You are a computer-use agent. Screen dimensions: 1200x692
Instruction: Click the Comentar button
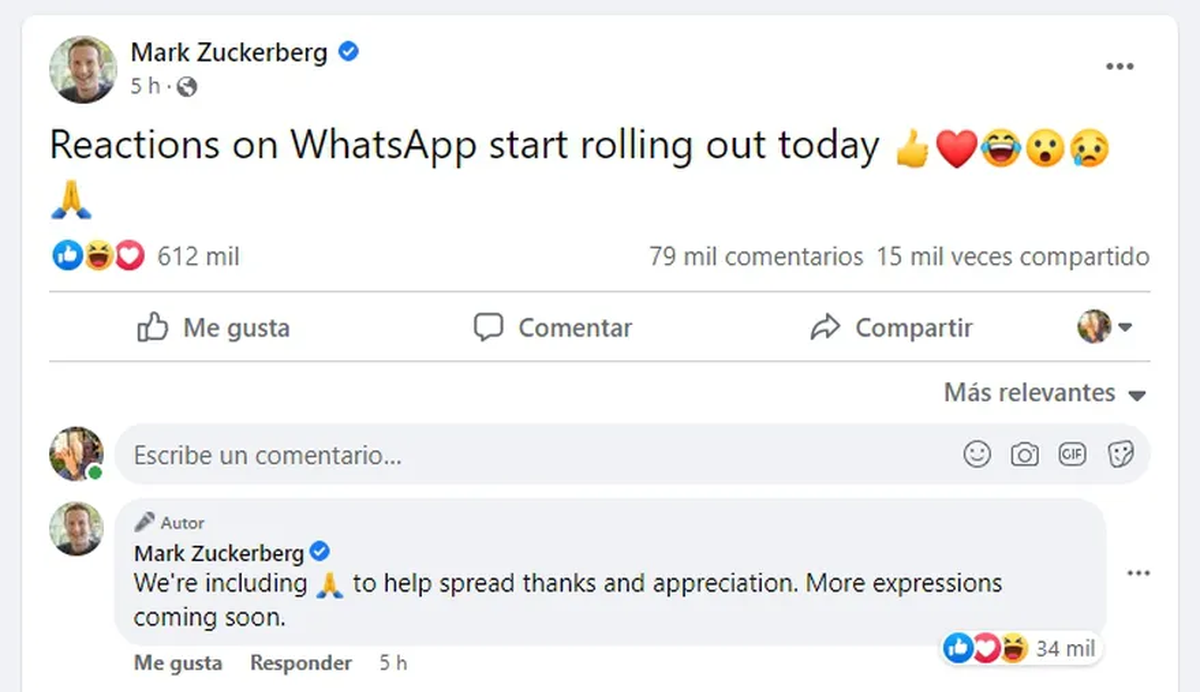pyautogui.click(x=553, y=328)
